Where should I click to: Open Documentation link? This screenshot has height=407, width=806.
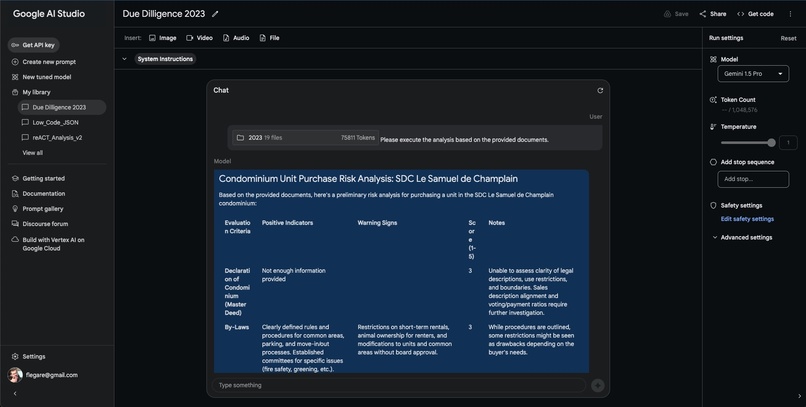pos(39,194)
